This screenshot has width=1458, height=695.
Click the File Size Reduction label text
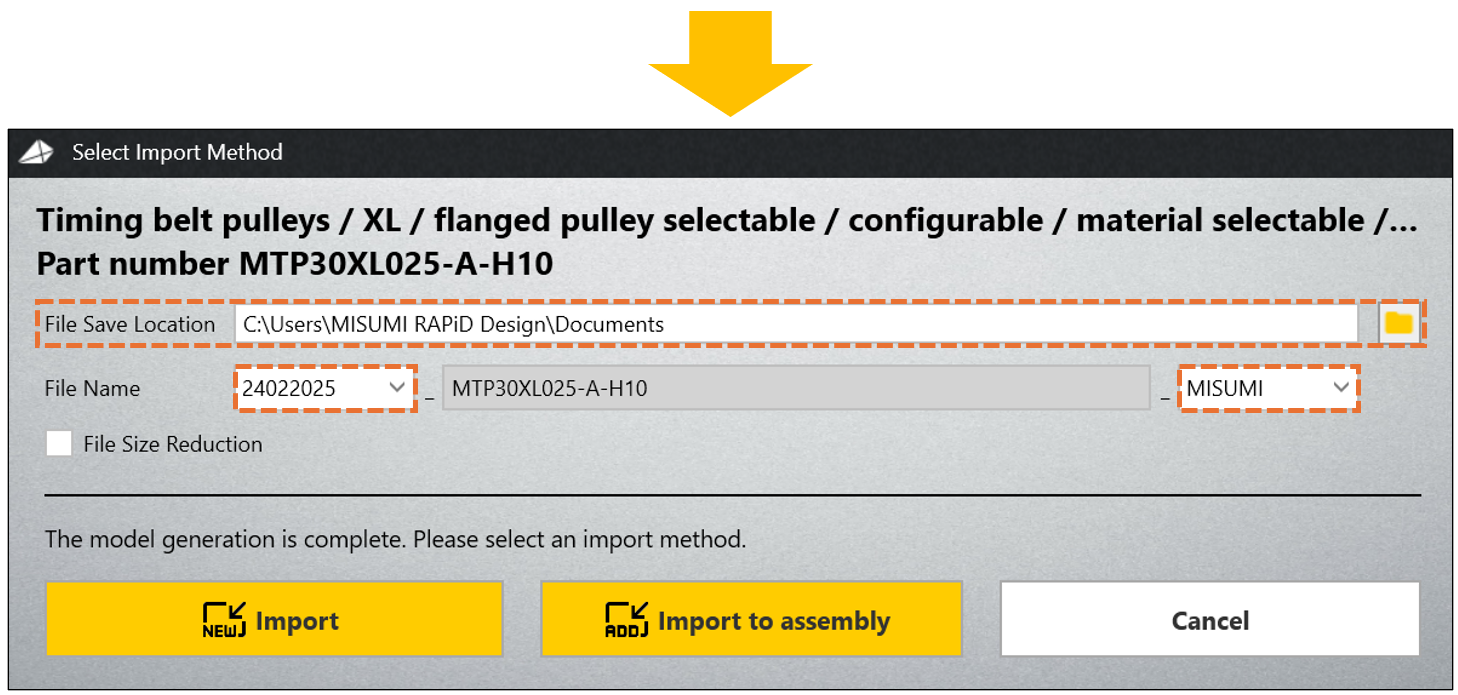(173, 445)
